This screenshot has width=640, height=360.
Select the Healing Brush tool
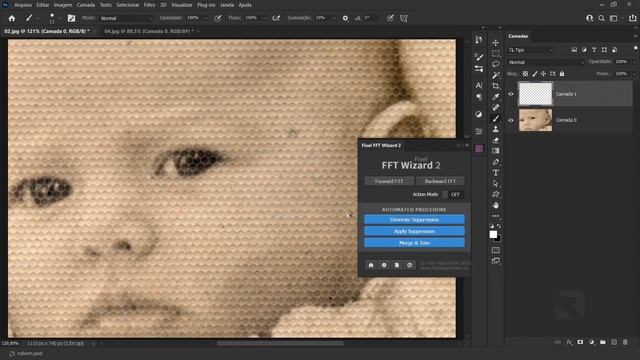[x=496, y=107]
